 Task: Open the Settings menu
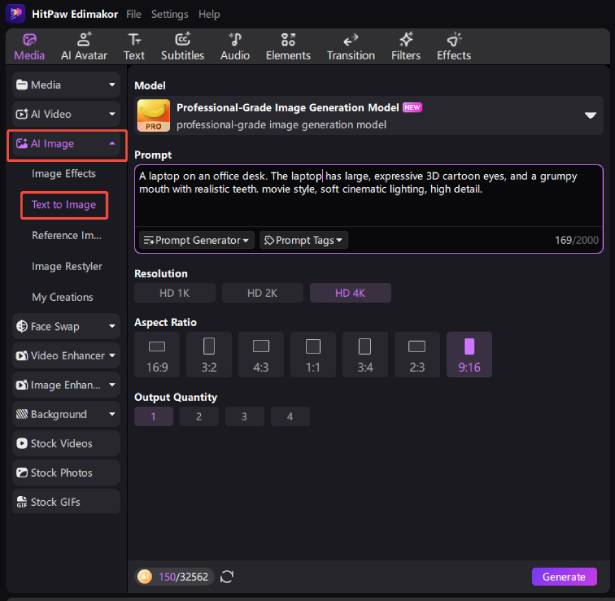pyautogui.click(x=170, y=14)
